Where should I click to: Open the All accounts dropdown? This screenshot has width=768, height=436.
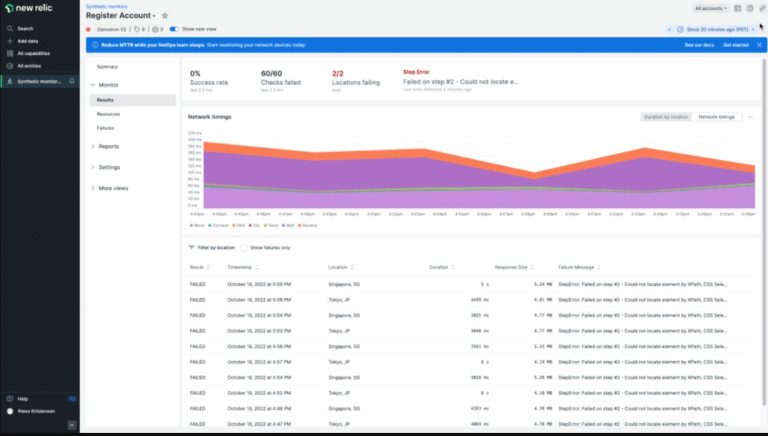pos(712,8)
